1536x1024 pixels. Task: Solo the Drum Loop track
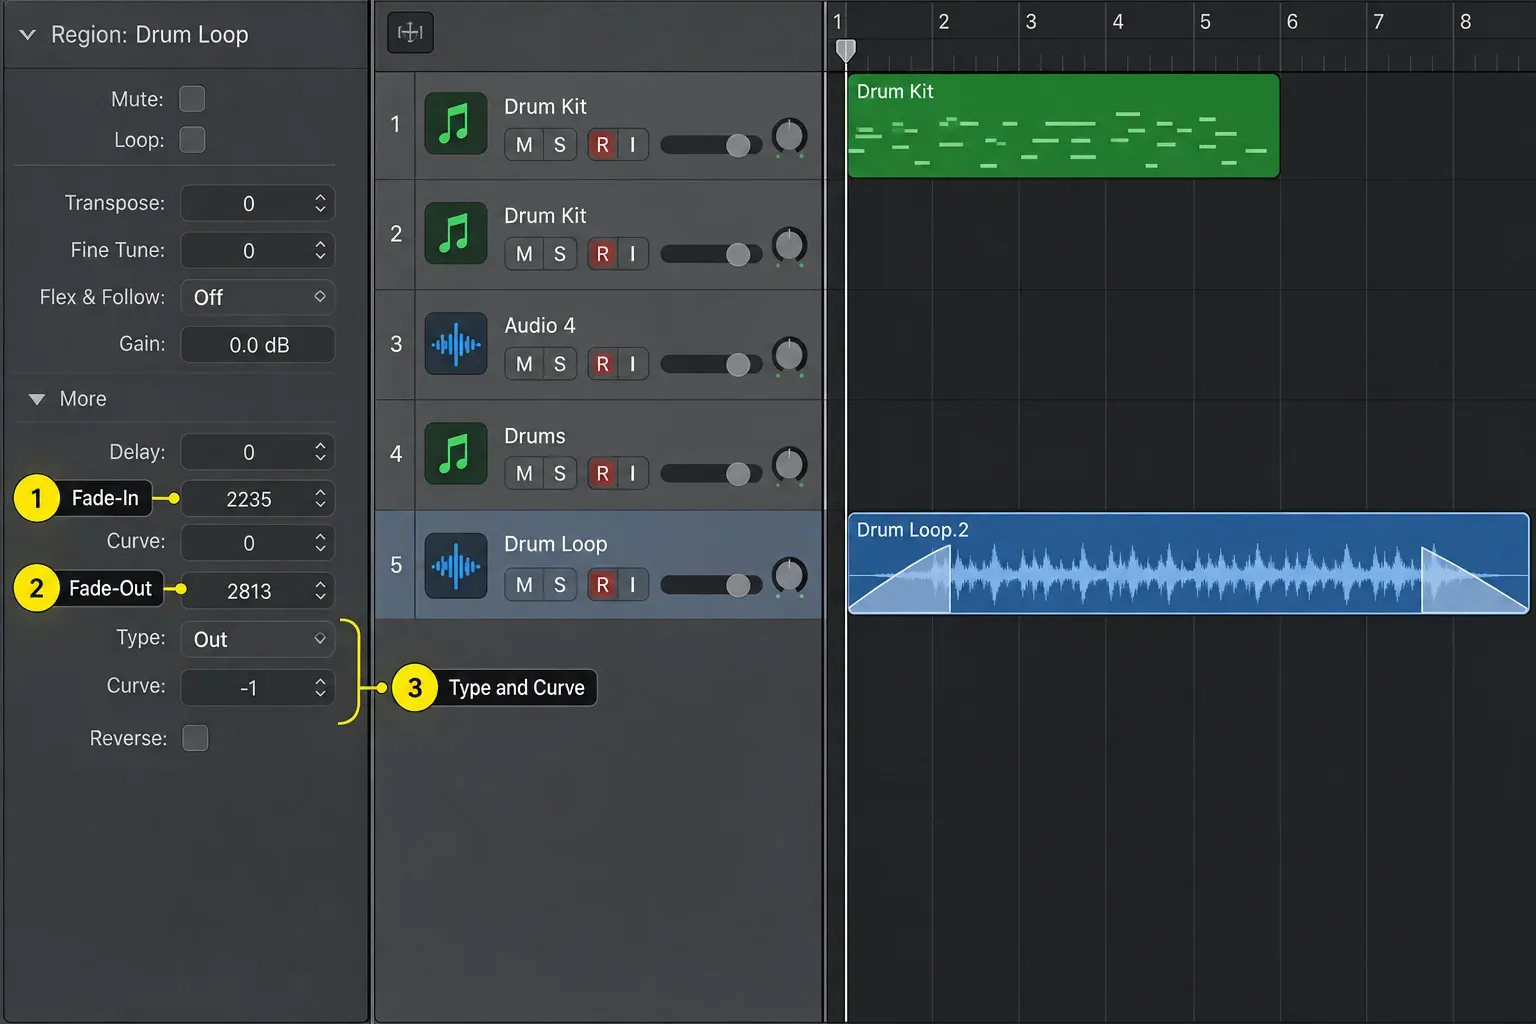[x=560, y=584]
